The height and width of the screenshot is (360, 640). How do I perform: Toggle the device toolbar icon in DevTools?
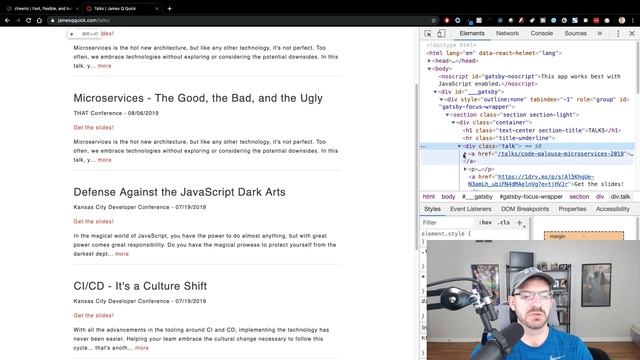[441, 33]
